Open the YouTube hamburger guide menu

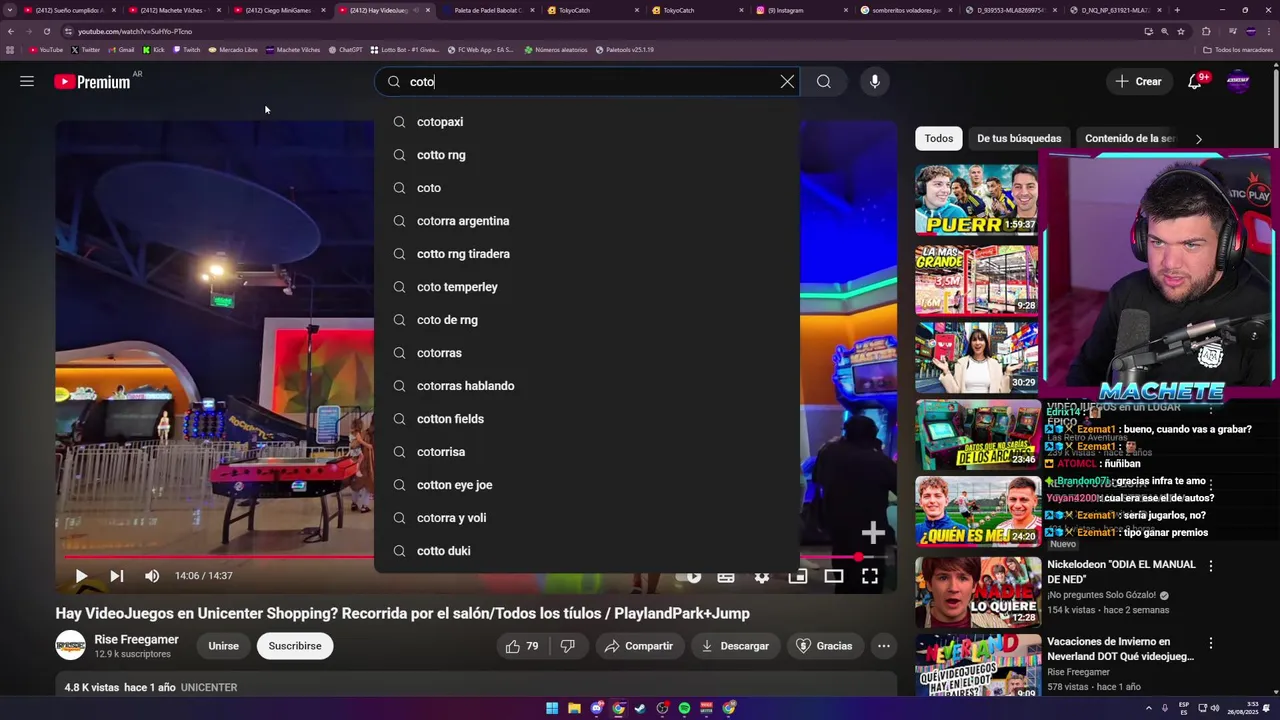coord(27,82)
